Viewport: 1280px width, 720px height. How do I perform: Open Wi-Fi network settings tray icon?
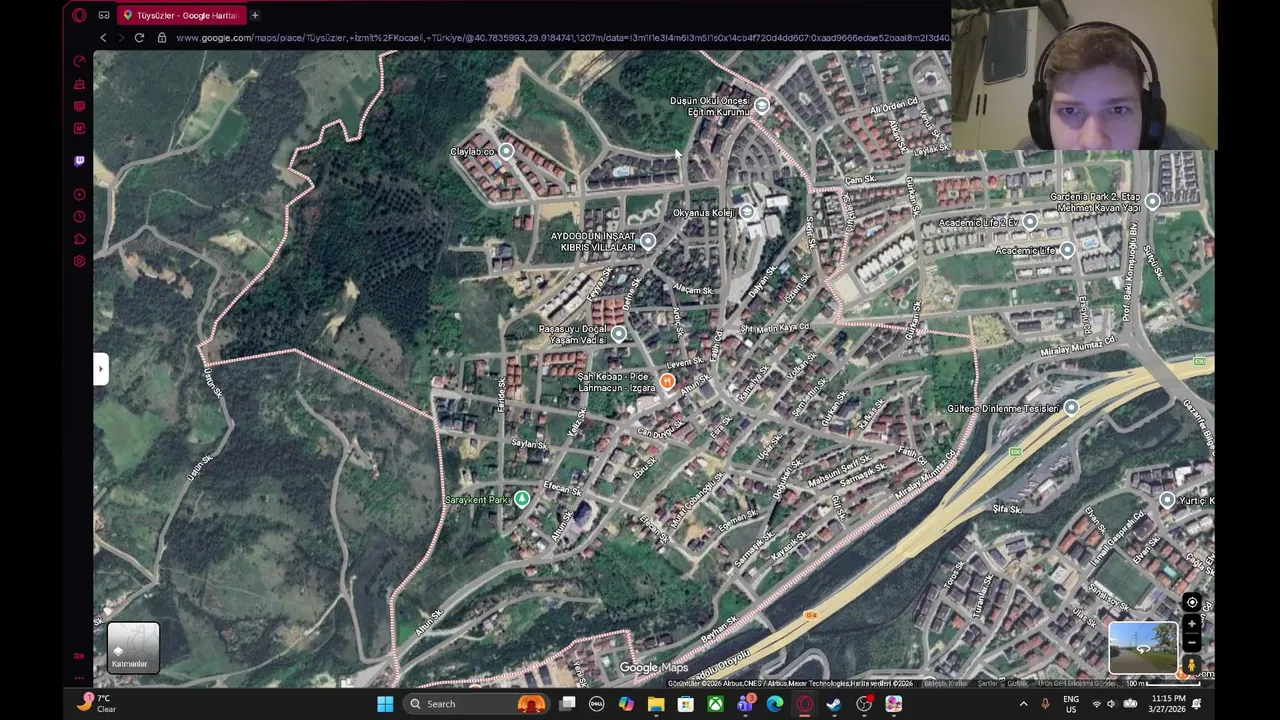click(x=1096, y=704)
